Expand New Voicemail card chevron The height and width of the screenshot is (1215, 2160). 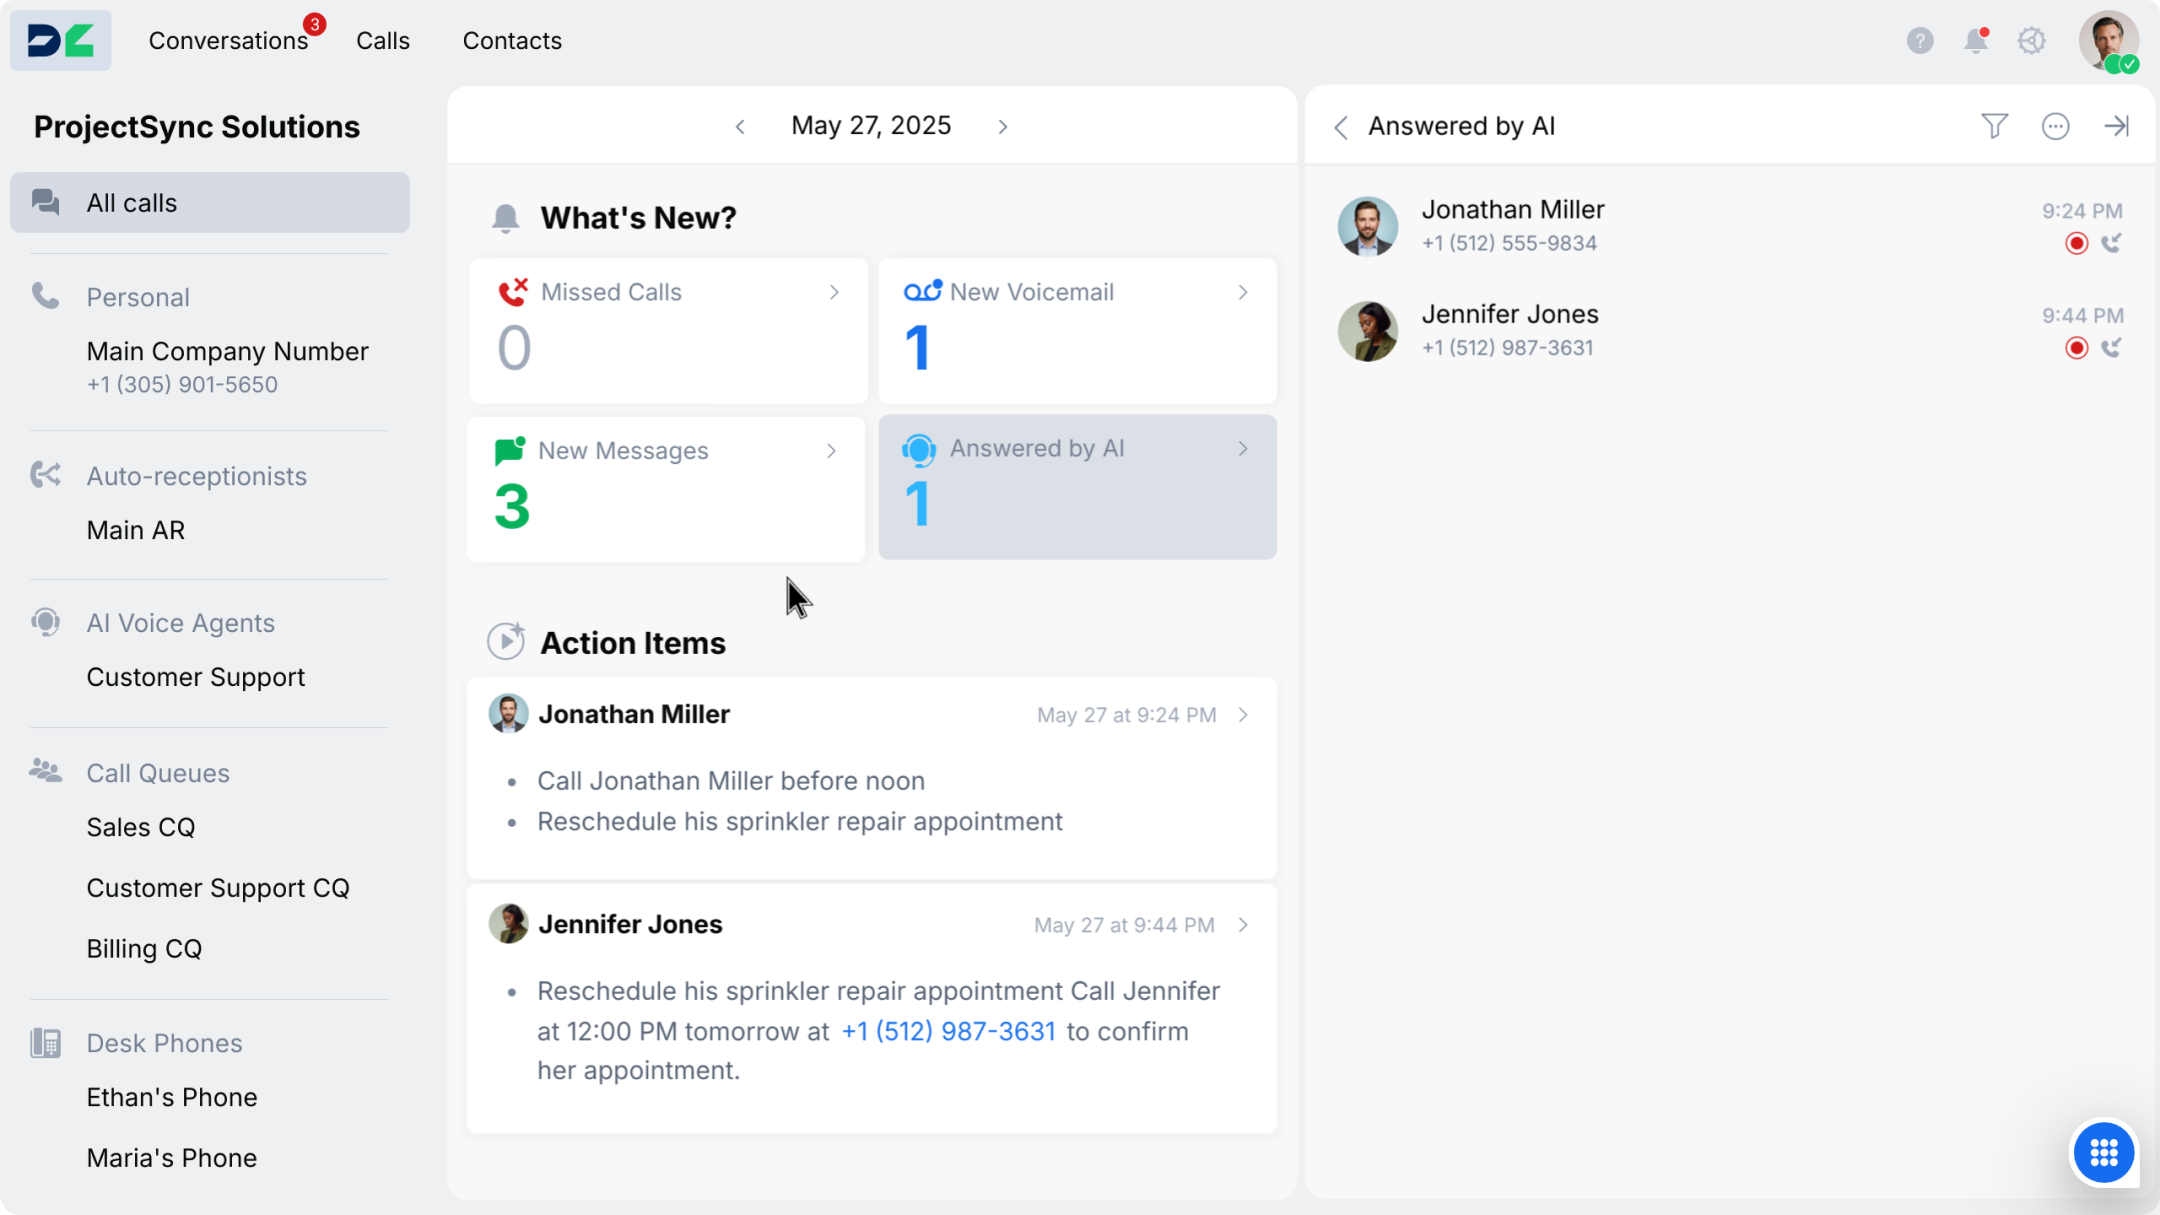[1243, 292]
